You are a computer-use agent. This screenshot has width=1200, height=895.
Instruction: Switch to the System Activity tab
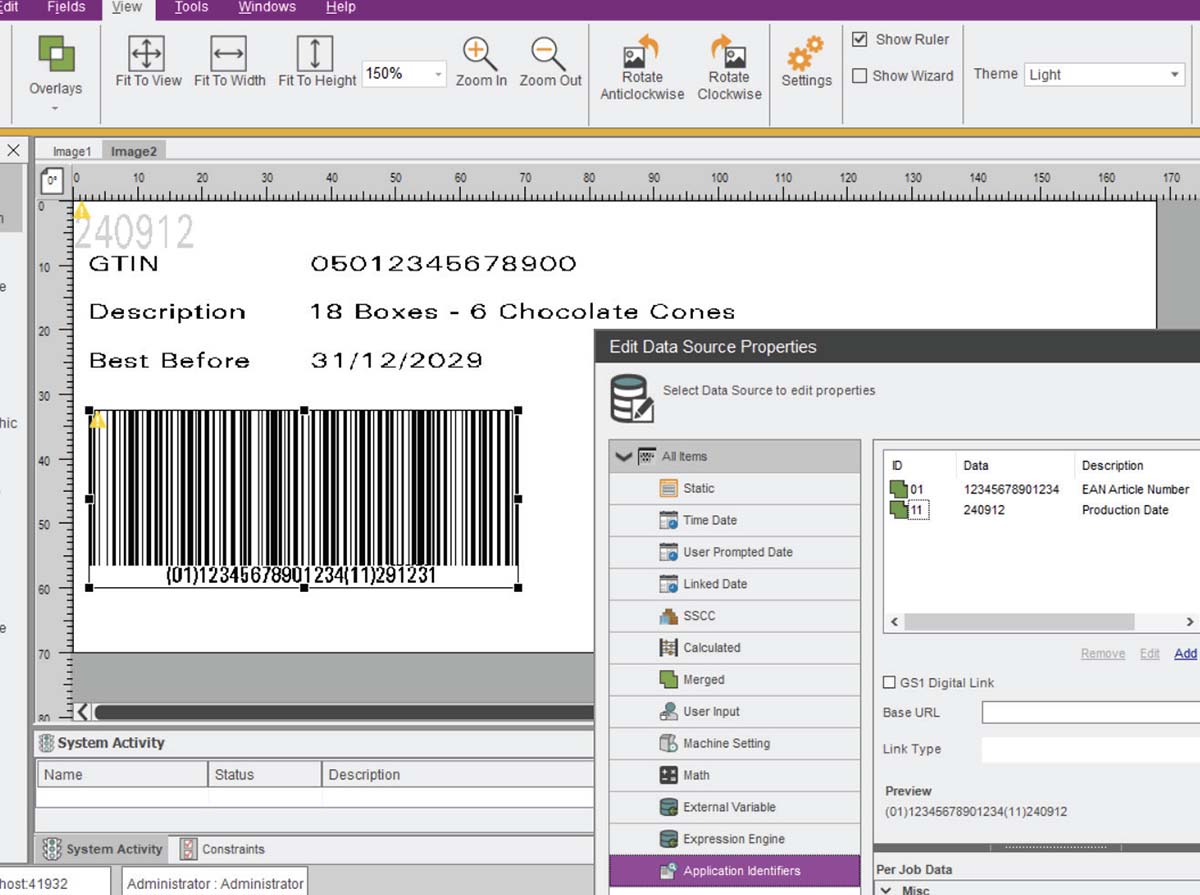click(101, 849)
